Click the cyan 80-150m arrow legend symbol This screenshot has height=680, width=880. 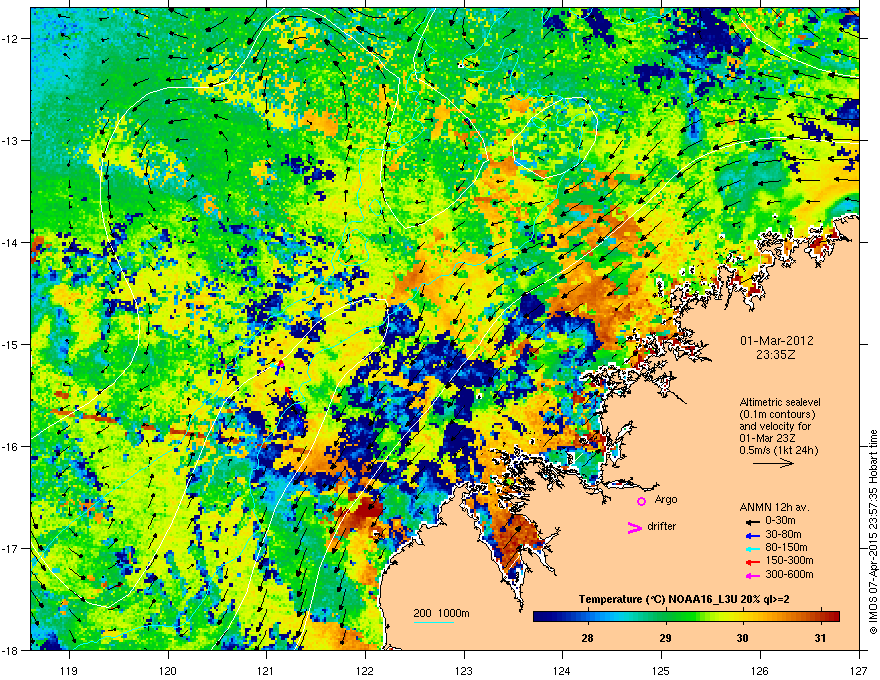point(752,548)
